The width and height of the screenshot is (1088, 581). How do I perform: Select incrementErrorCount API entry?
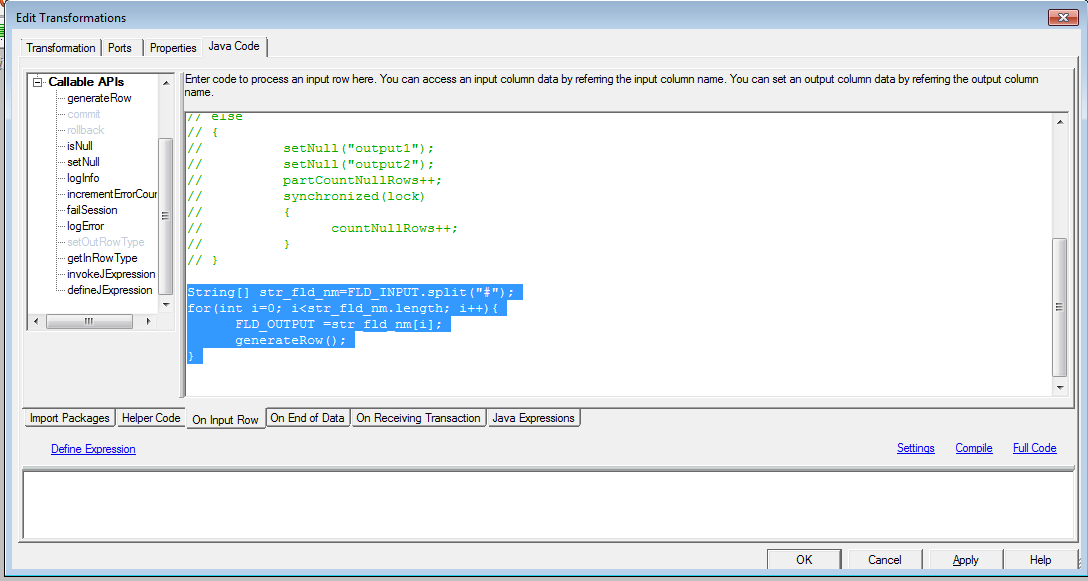pos(112,194)
